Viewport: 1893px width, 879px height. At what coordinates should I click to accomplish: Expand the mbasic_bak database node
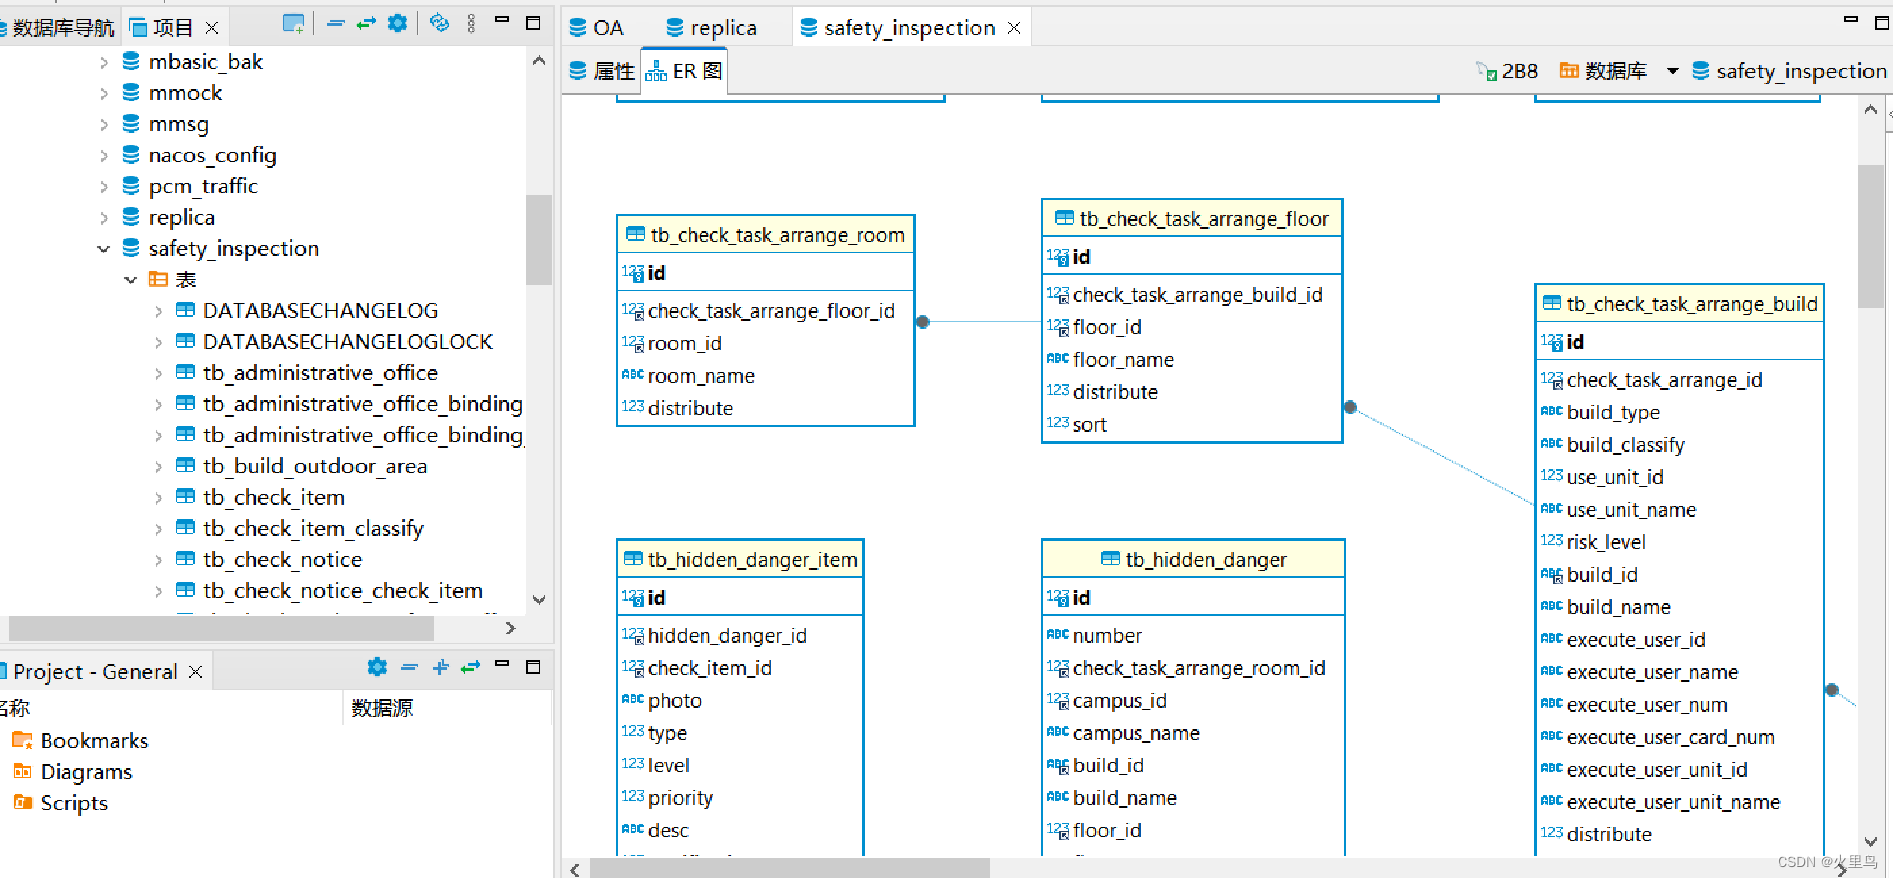click(x=104, y=62)
